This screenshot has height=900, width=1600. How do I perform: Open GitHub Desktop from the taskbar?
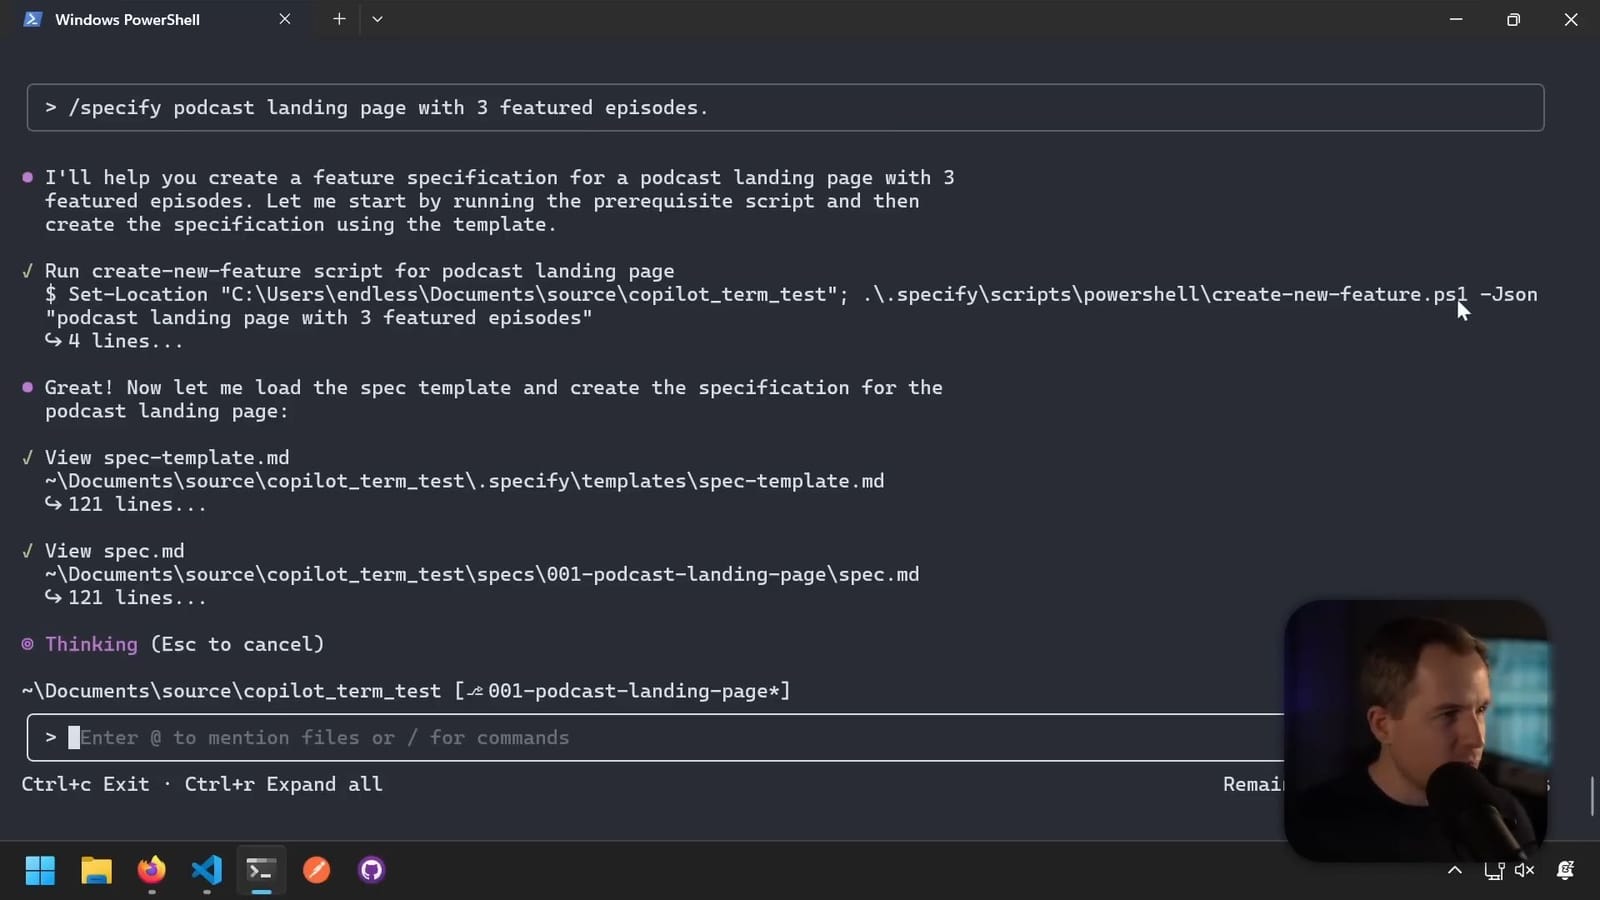(371, 870)
